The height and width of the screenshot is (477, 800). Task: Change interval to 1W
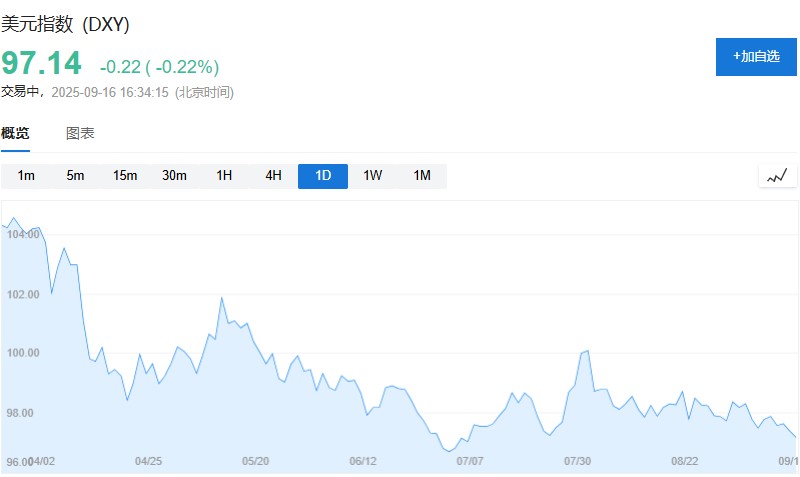pos(372,176)
